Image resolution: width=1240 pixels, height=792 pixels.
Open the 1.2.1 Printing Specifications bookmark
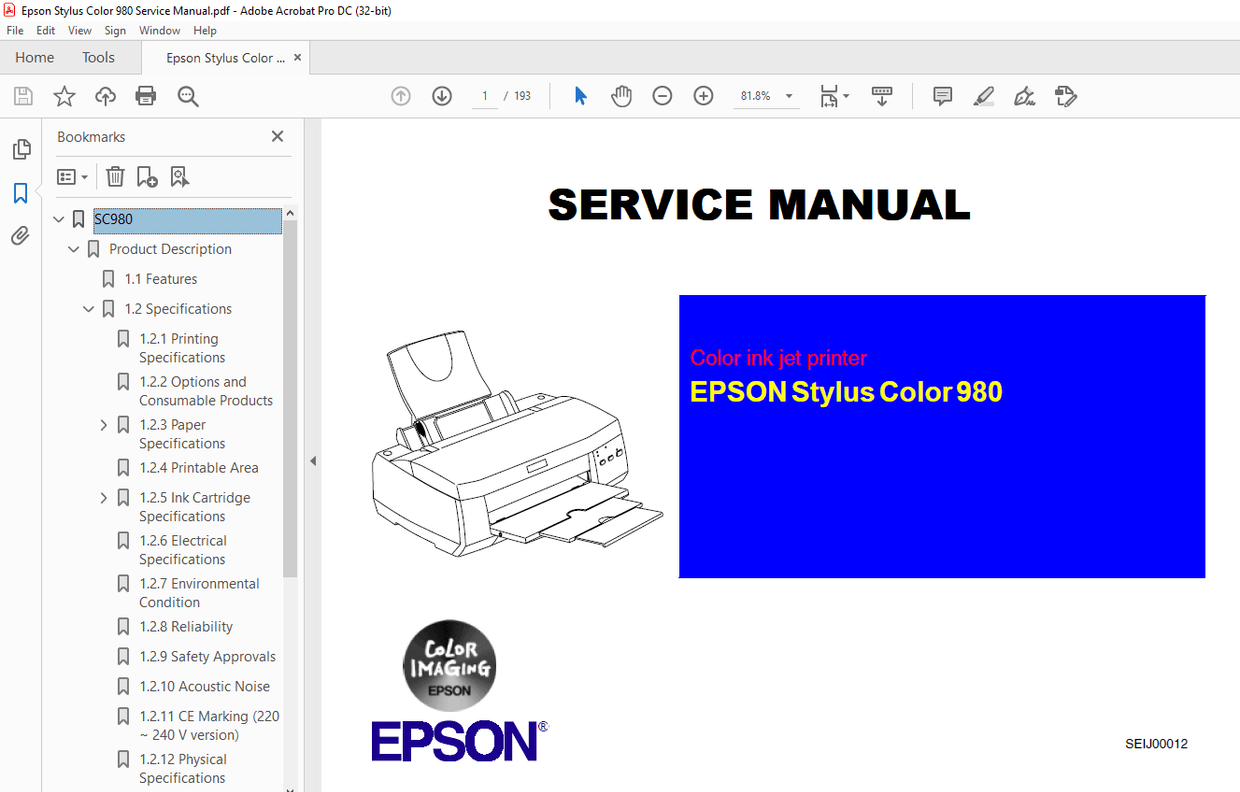point(183,348)
